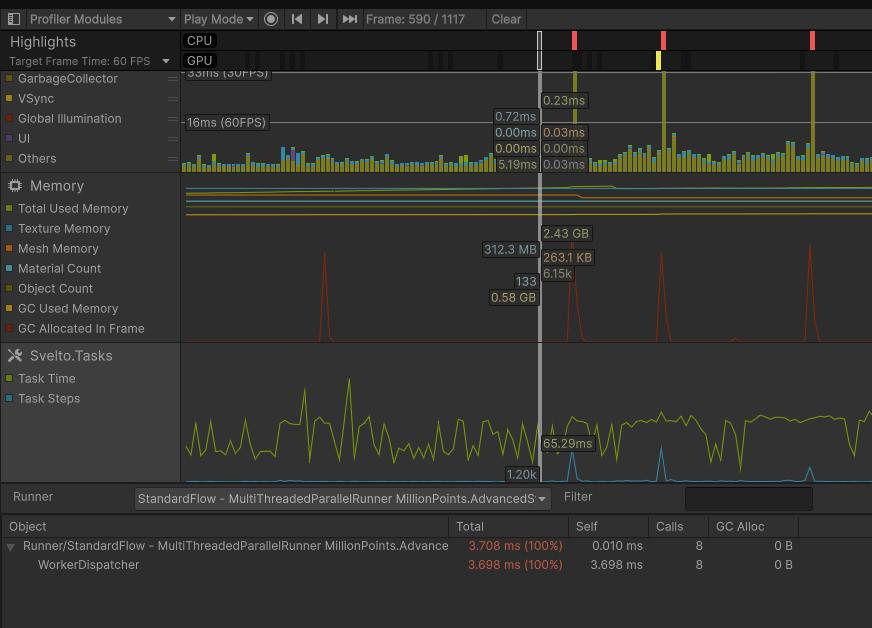Click the Memory module title

57,186
